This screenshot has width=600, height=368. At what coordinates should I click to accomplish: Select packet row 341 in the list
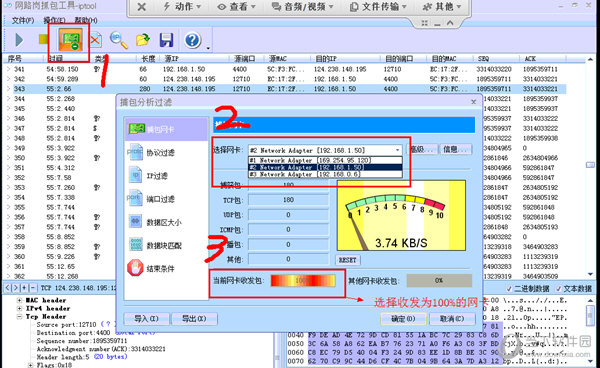(285, 69)
